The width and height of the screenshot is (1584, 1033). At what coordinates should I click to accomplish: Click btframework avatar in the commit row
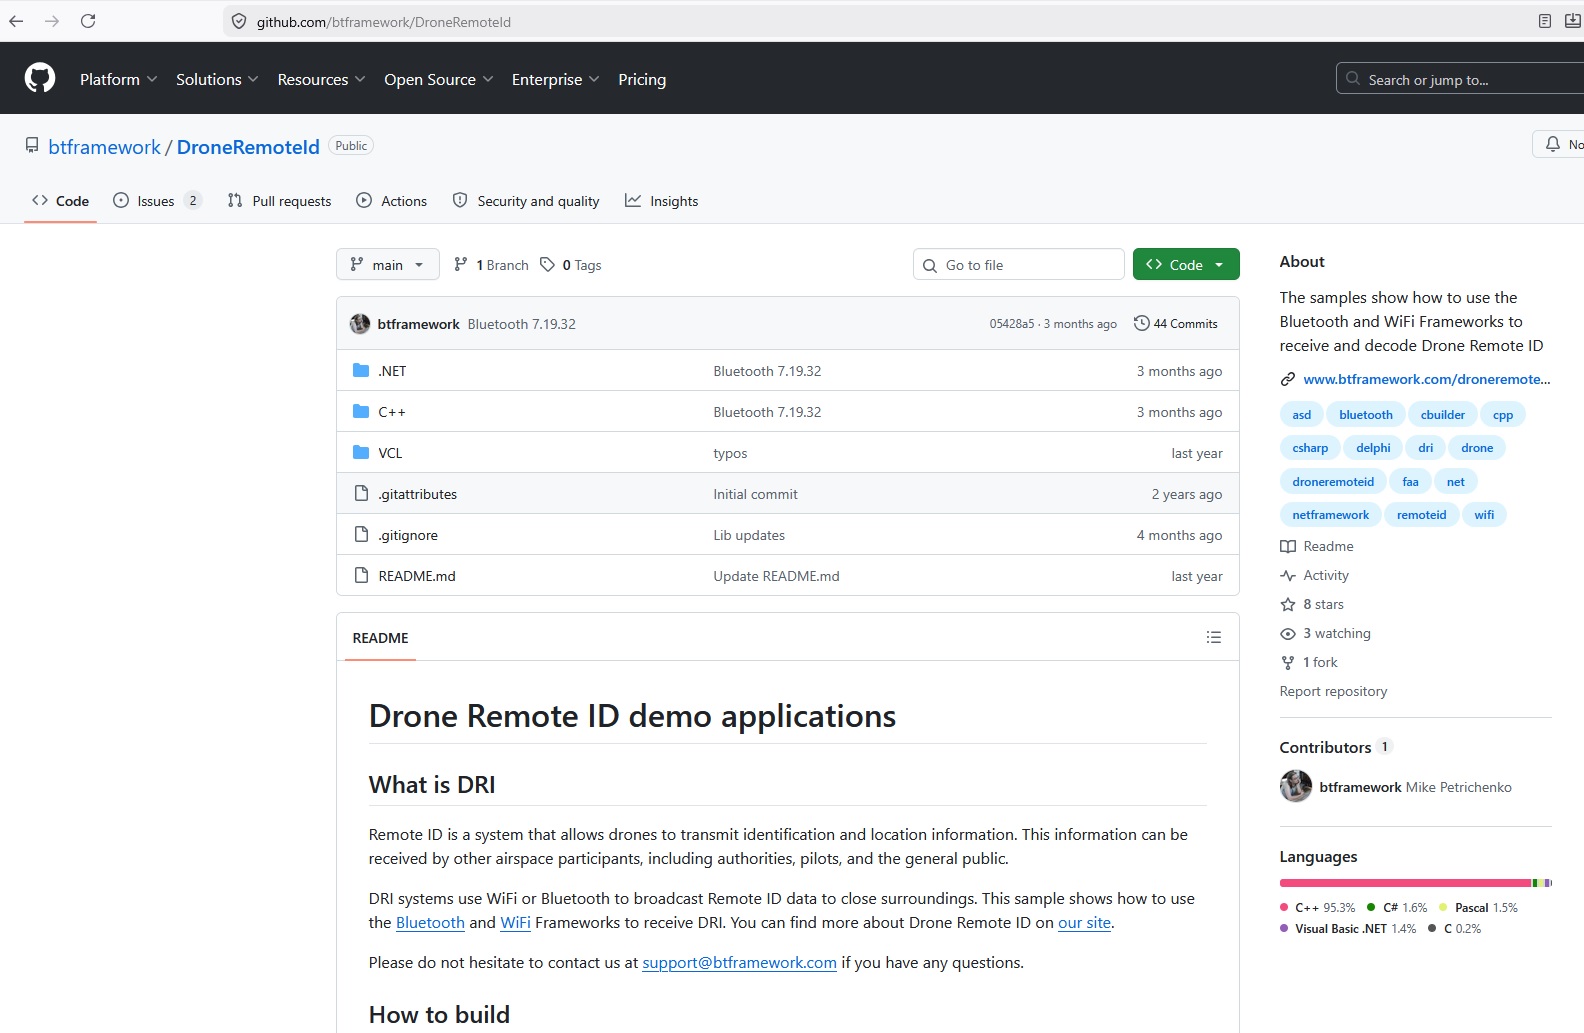click(360, 324)
